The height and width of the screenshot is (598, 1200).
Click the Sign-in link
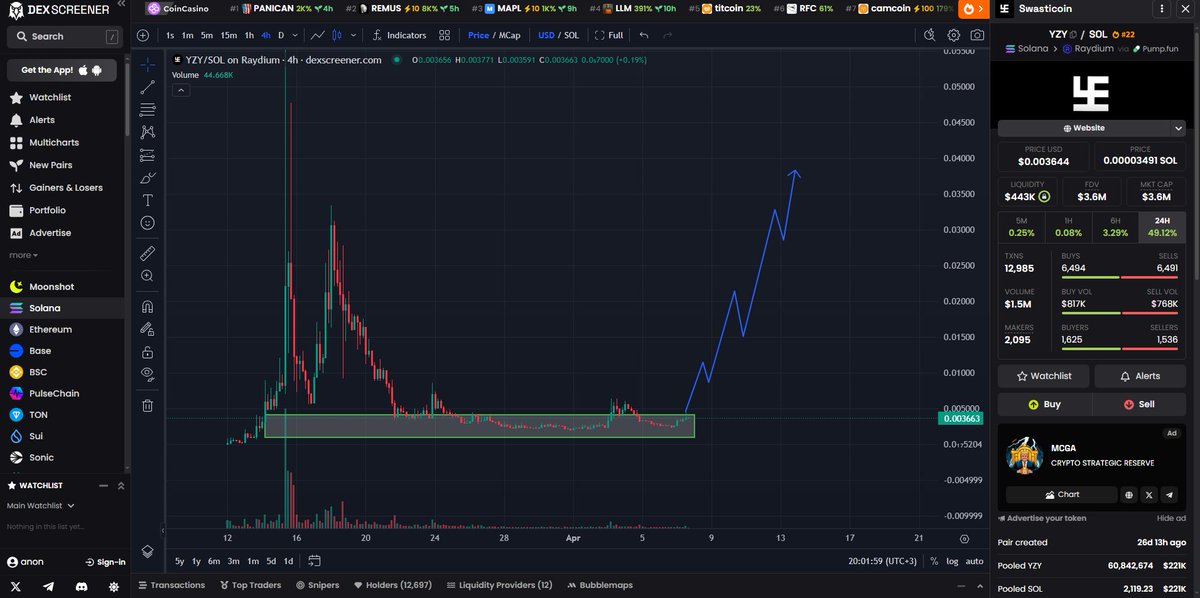tap(105, 562)
